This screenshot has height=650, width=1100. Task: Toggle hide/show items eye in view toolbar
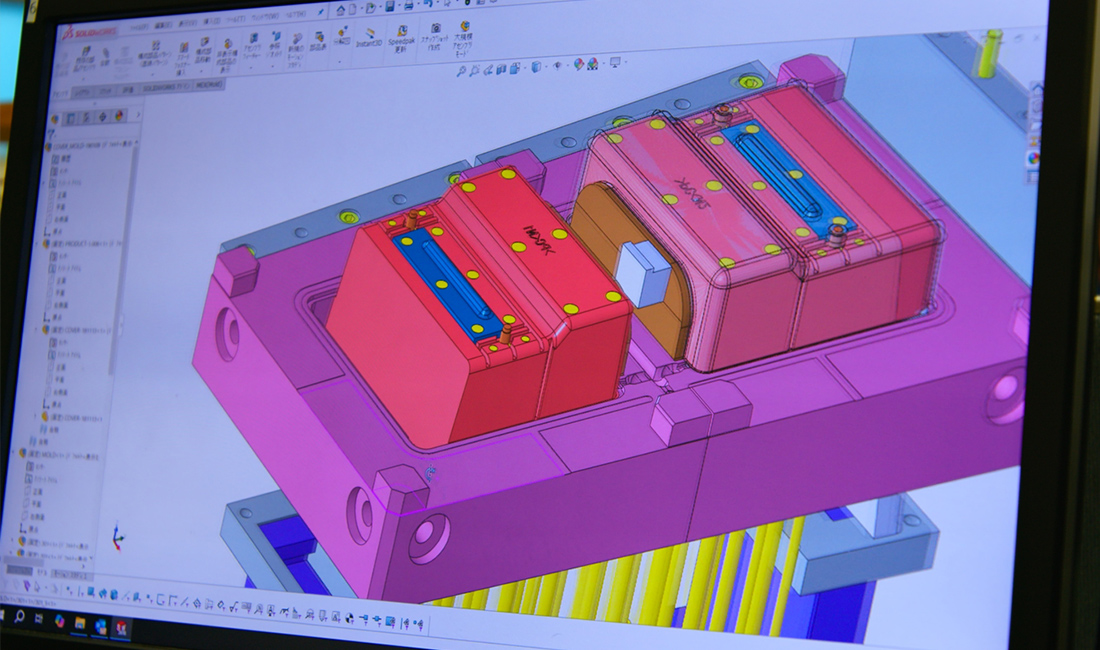click(x=558, y=65)
